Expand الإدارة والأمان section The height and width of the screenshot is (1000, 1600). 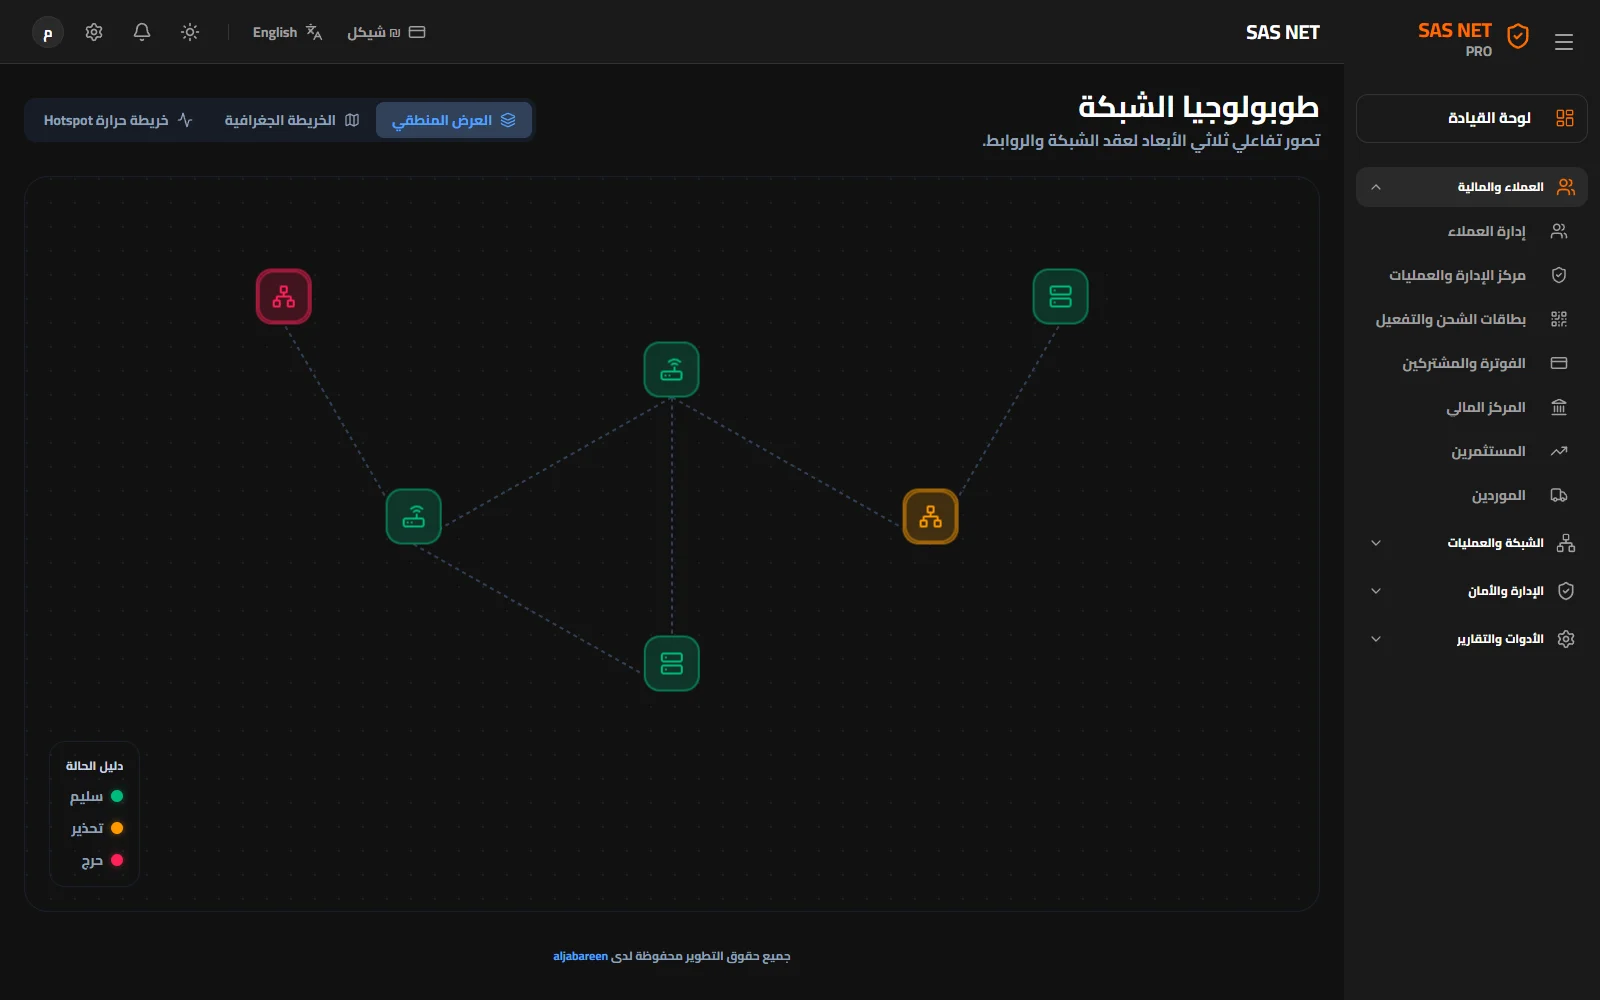click(x=1471, y=591)
